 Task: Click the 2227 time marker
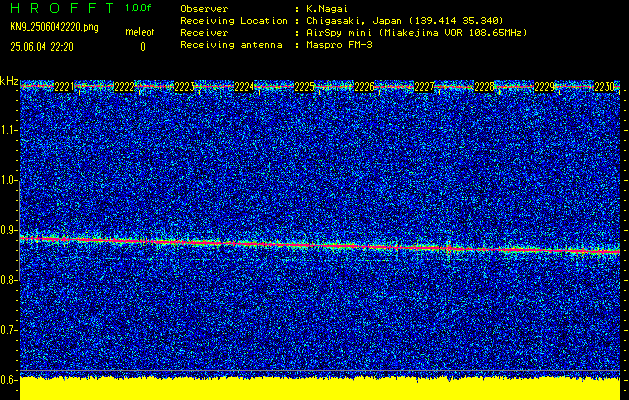pos(424,87)
